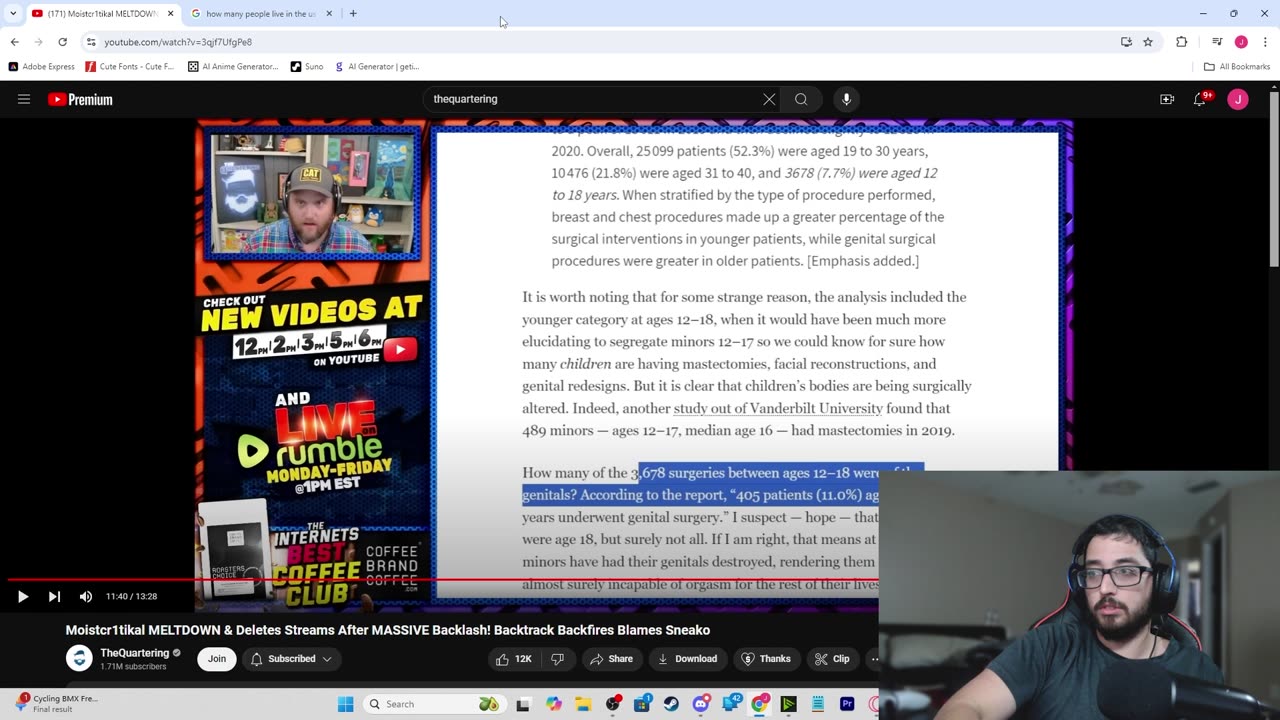Create a Clip of the video
The width and height of the screenshot is (1280, 720).
(x=832, y=659)
